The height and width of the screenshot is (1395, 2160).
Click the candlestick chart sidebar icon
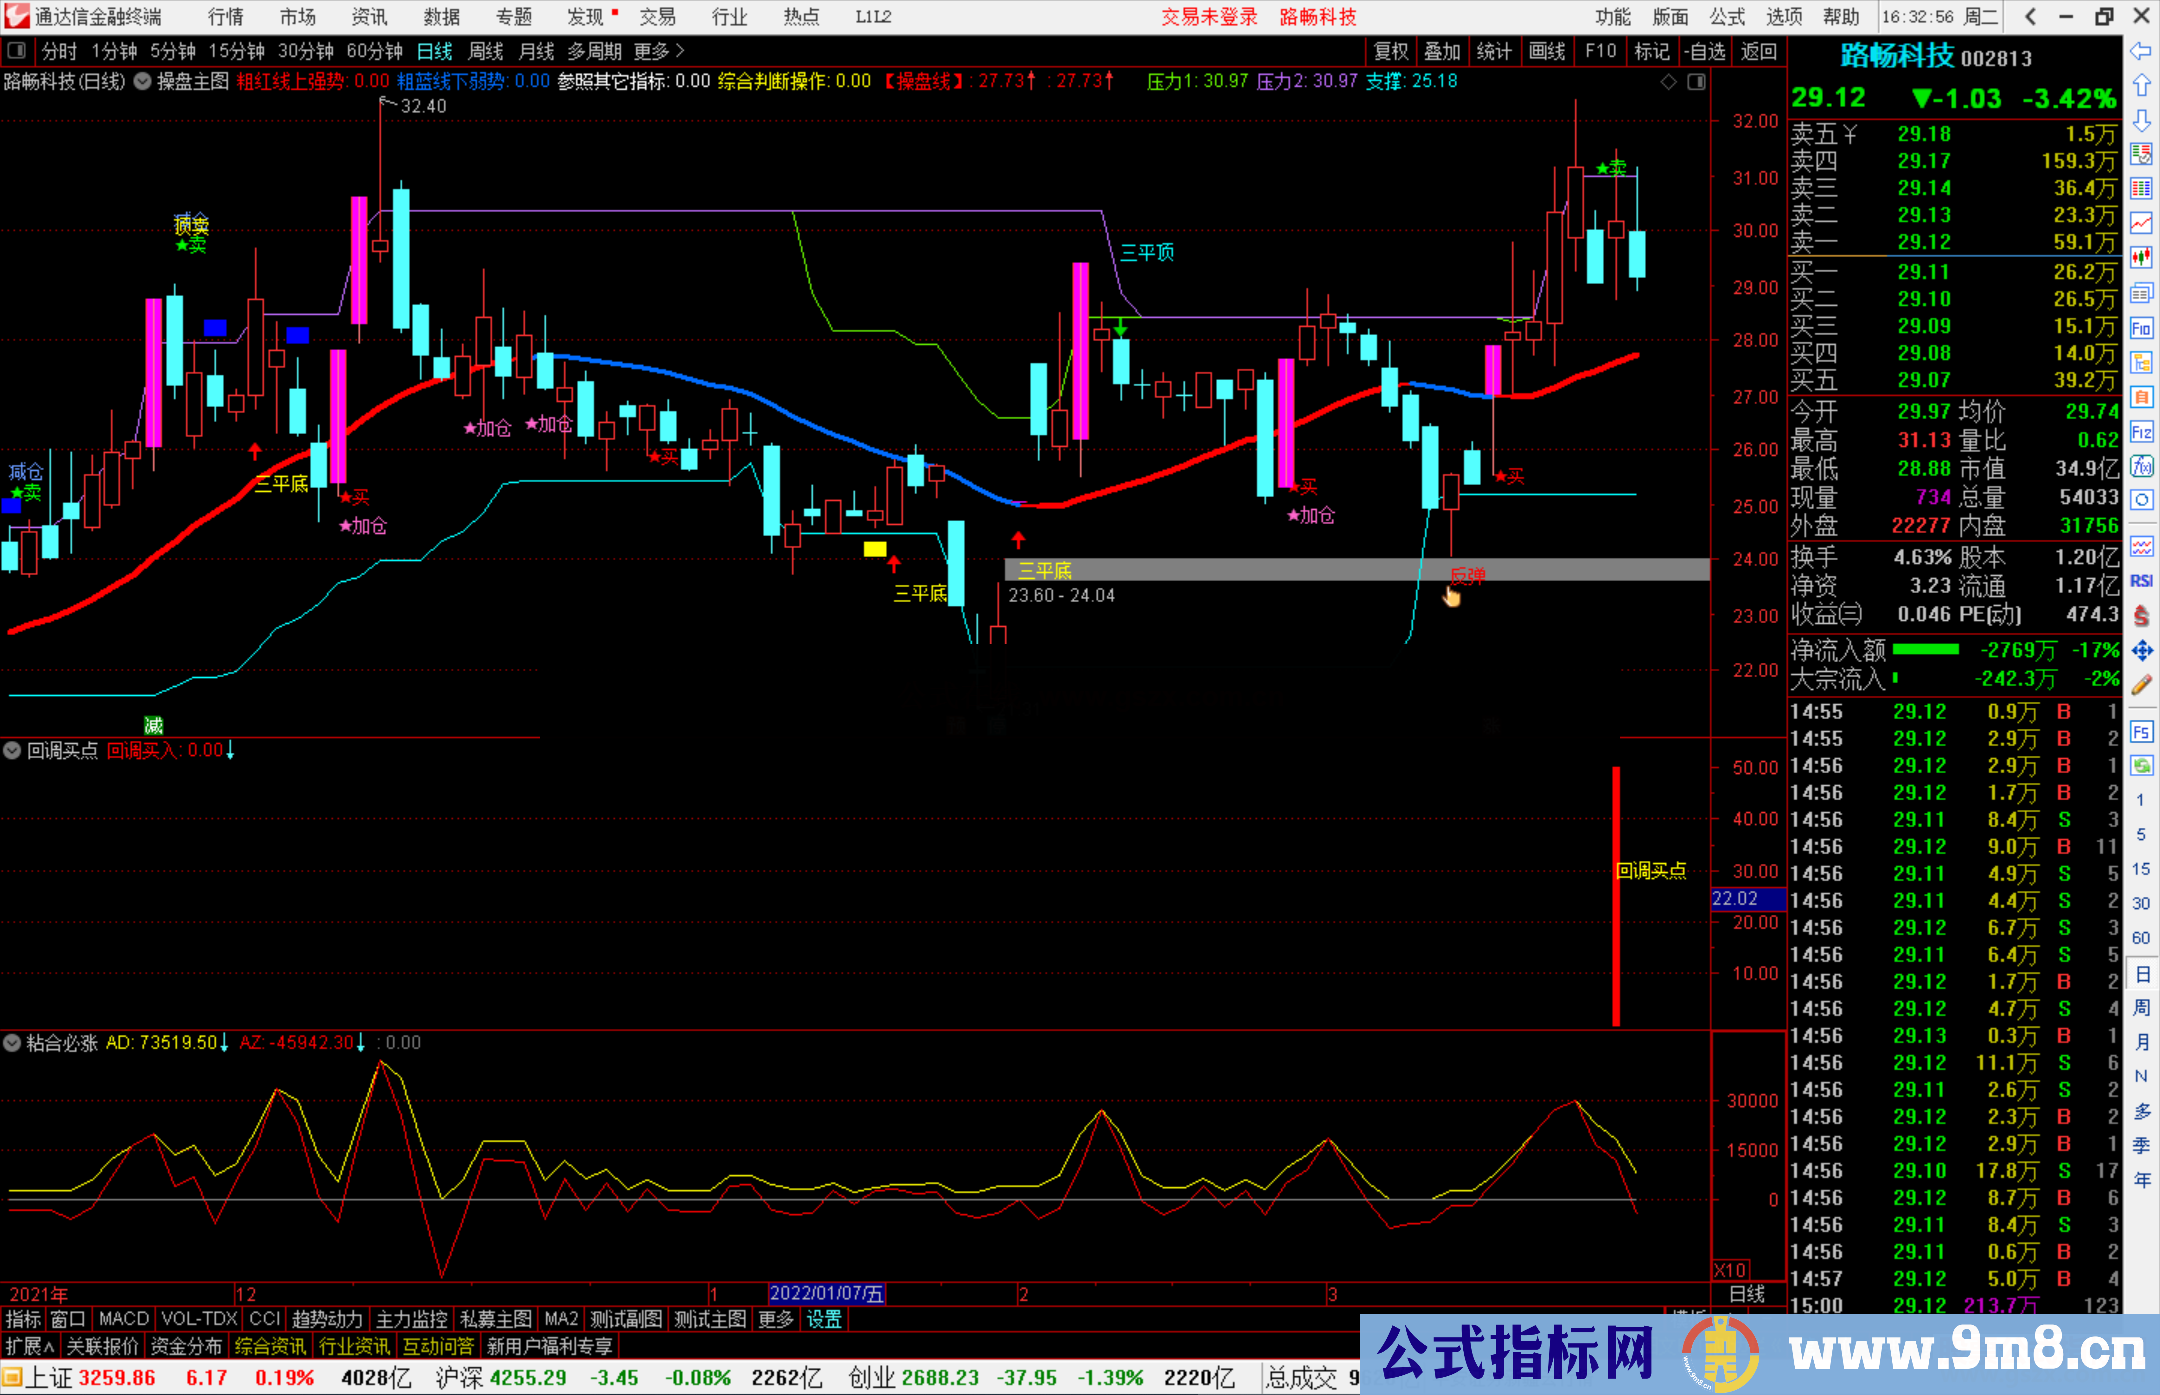click(x=2141, y=258)
